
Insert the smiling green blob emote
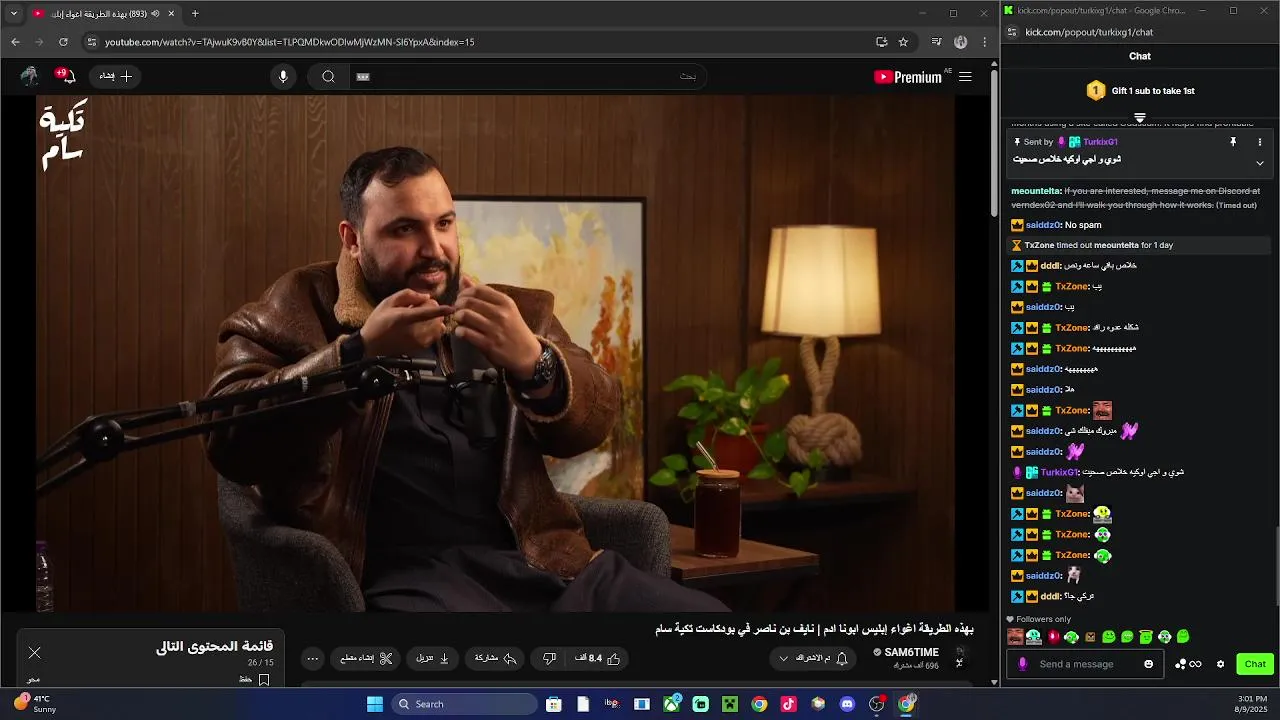pos(1108,637)
